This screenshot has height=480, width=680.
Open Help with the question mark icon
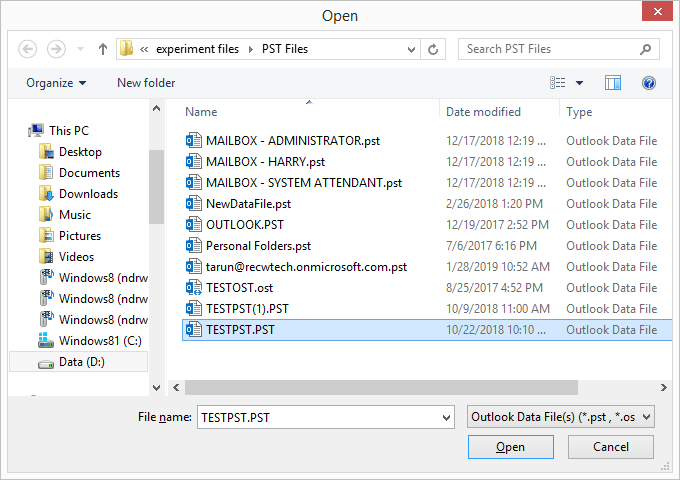649,82
